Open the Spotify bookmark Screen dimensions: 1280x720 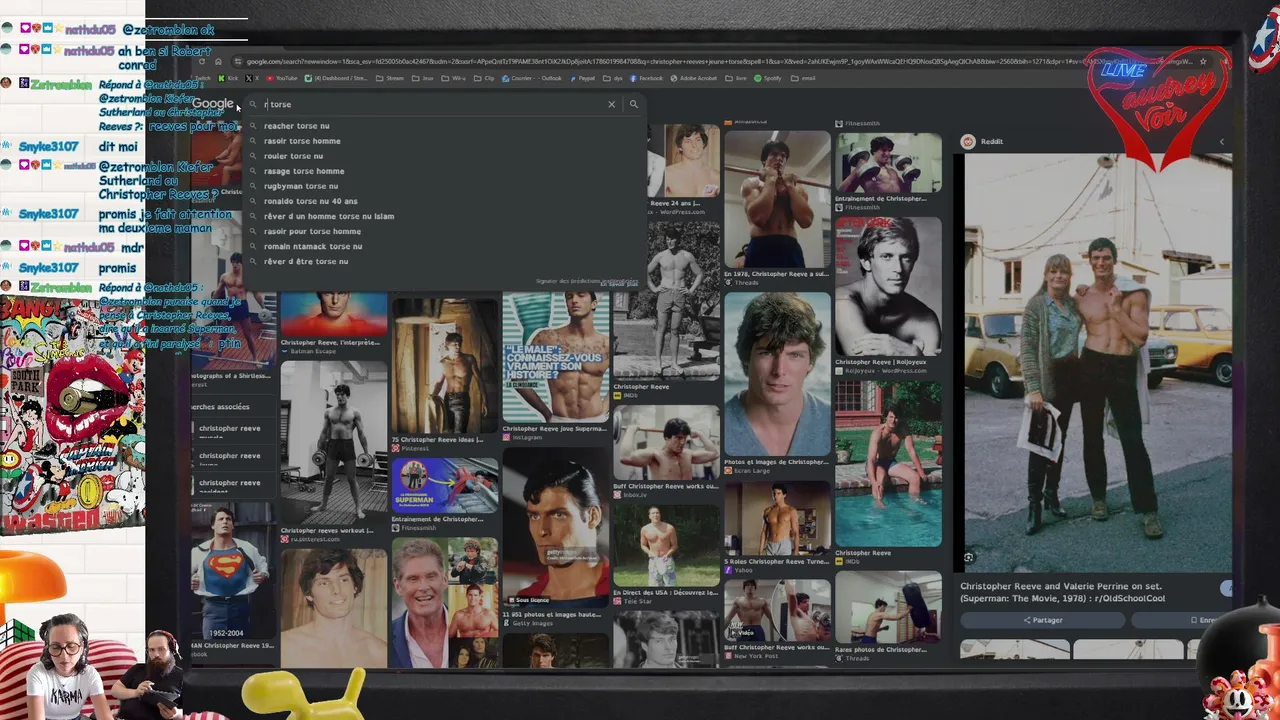click(x=769, y=78)
